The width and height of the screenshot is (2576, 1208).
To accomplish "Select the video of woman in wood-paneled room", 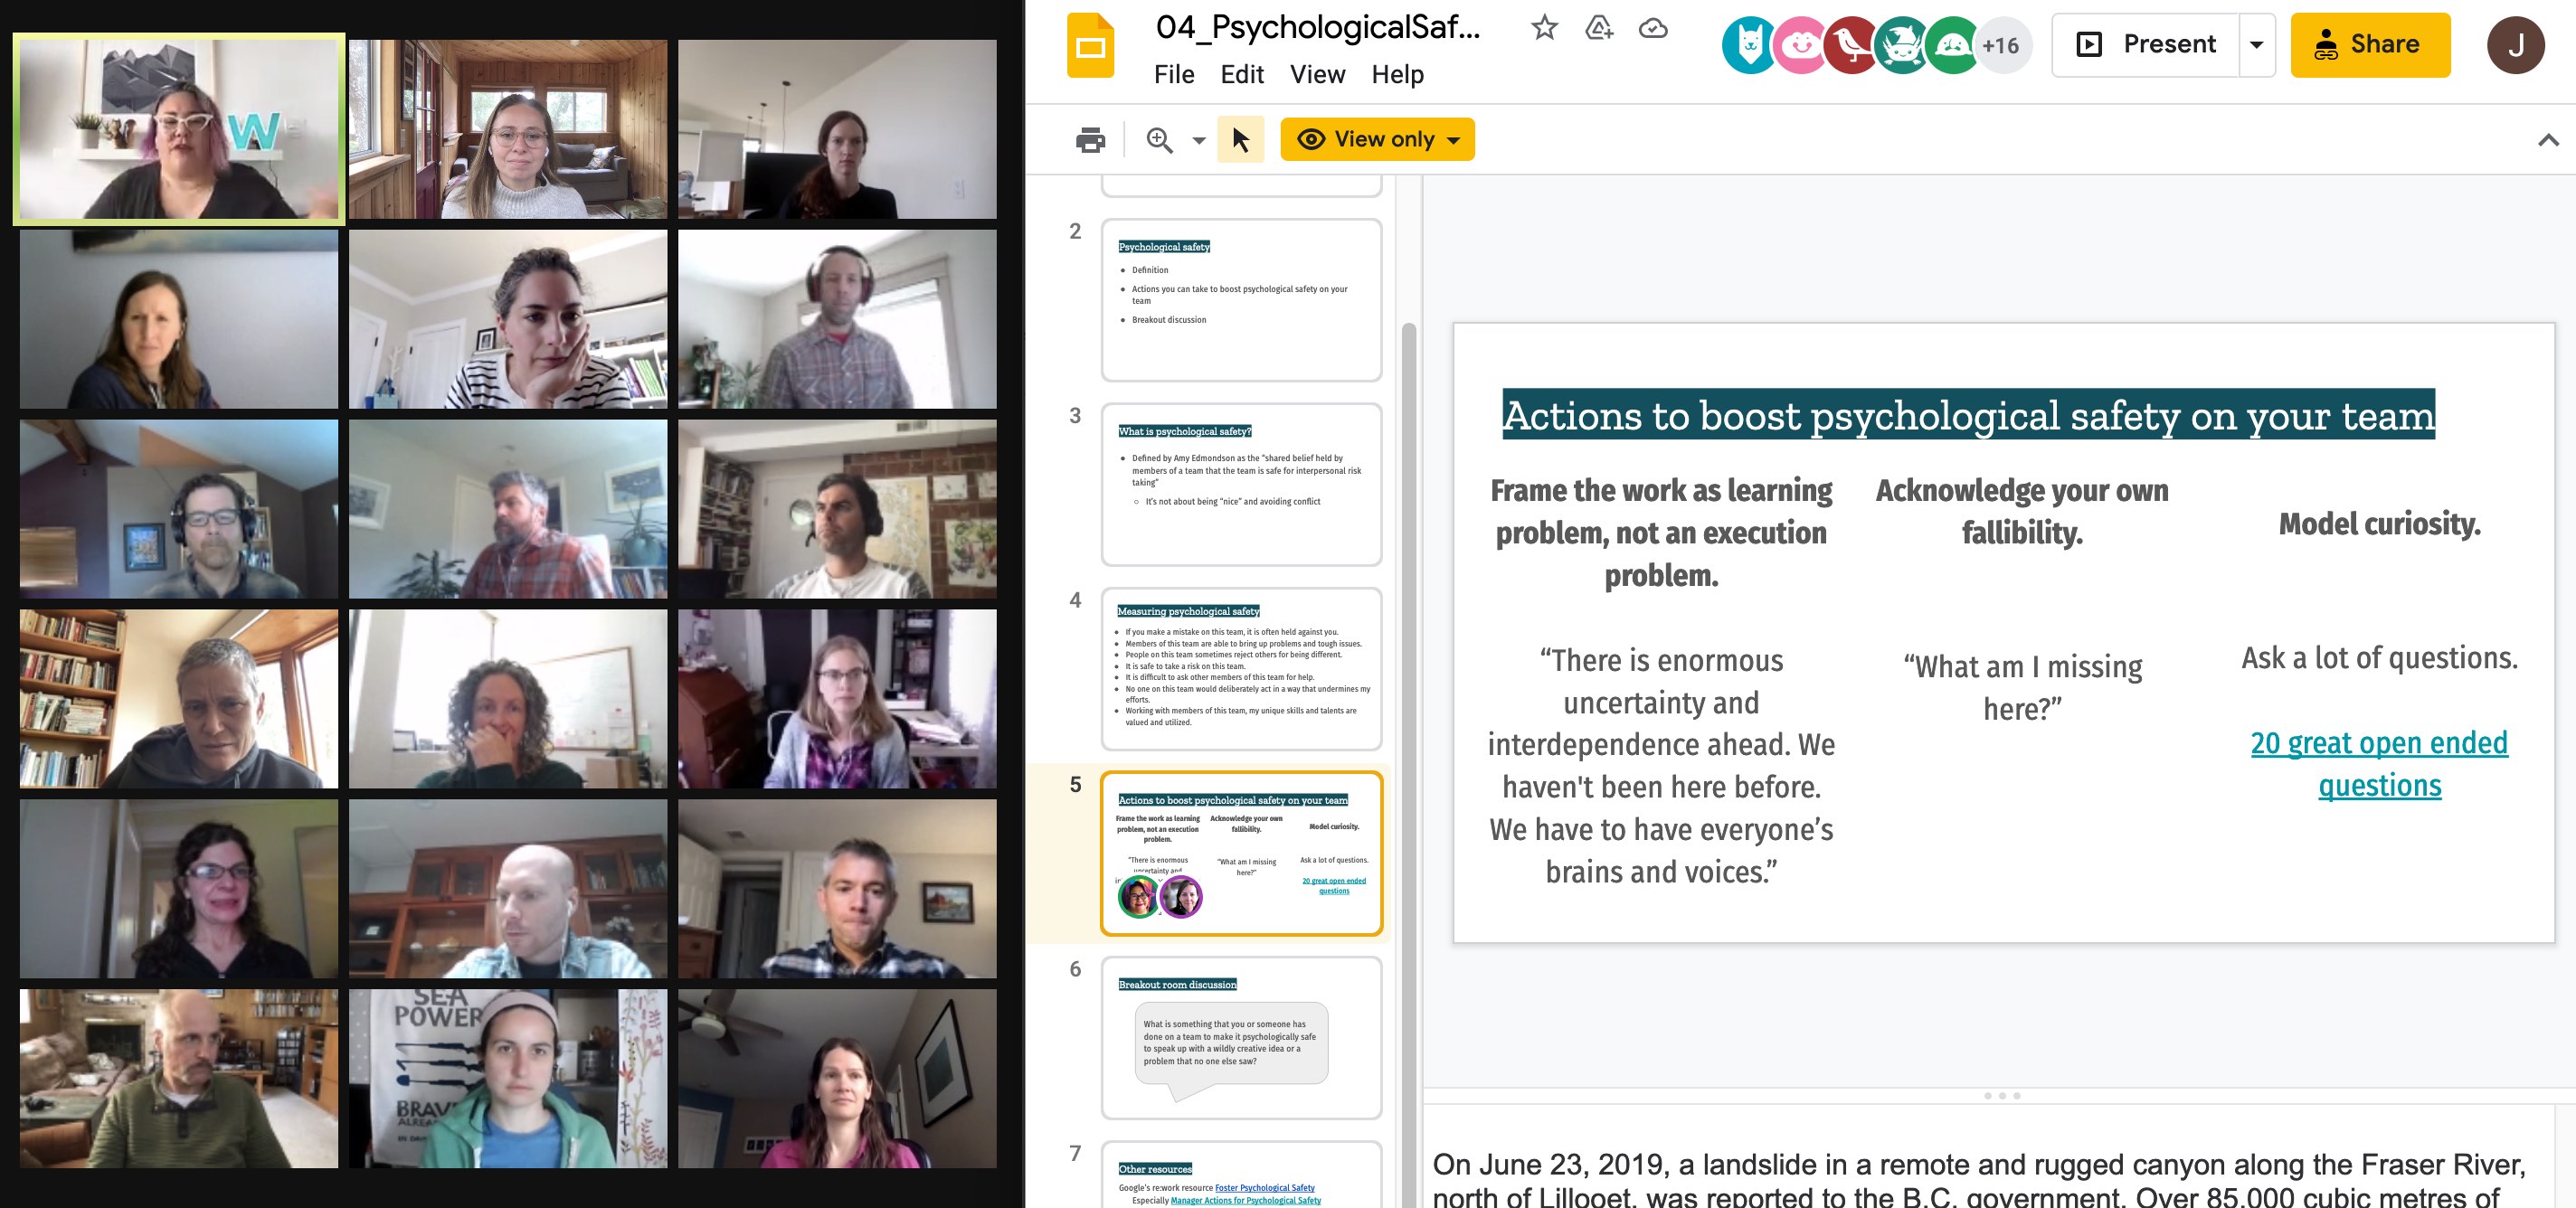I will coord(508,129).
